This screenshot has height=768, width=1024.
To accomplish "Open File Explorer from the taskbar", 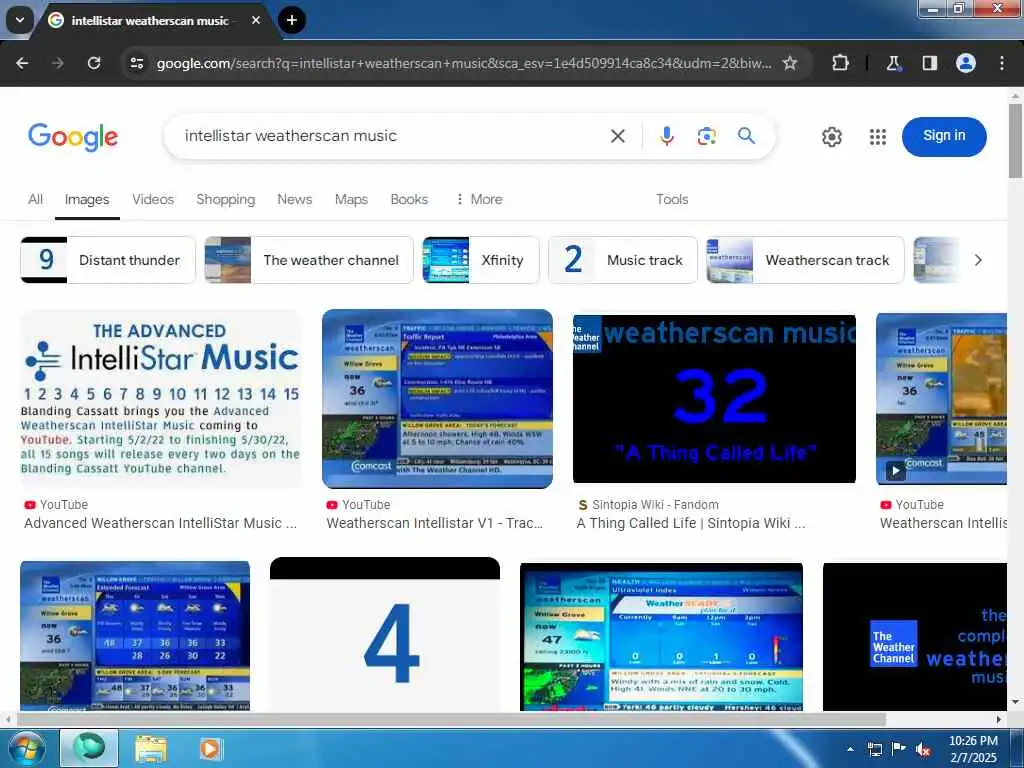I will (151, 749).
